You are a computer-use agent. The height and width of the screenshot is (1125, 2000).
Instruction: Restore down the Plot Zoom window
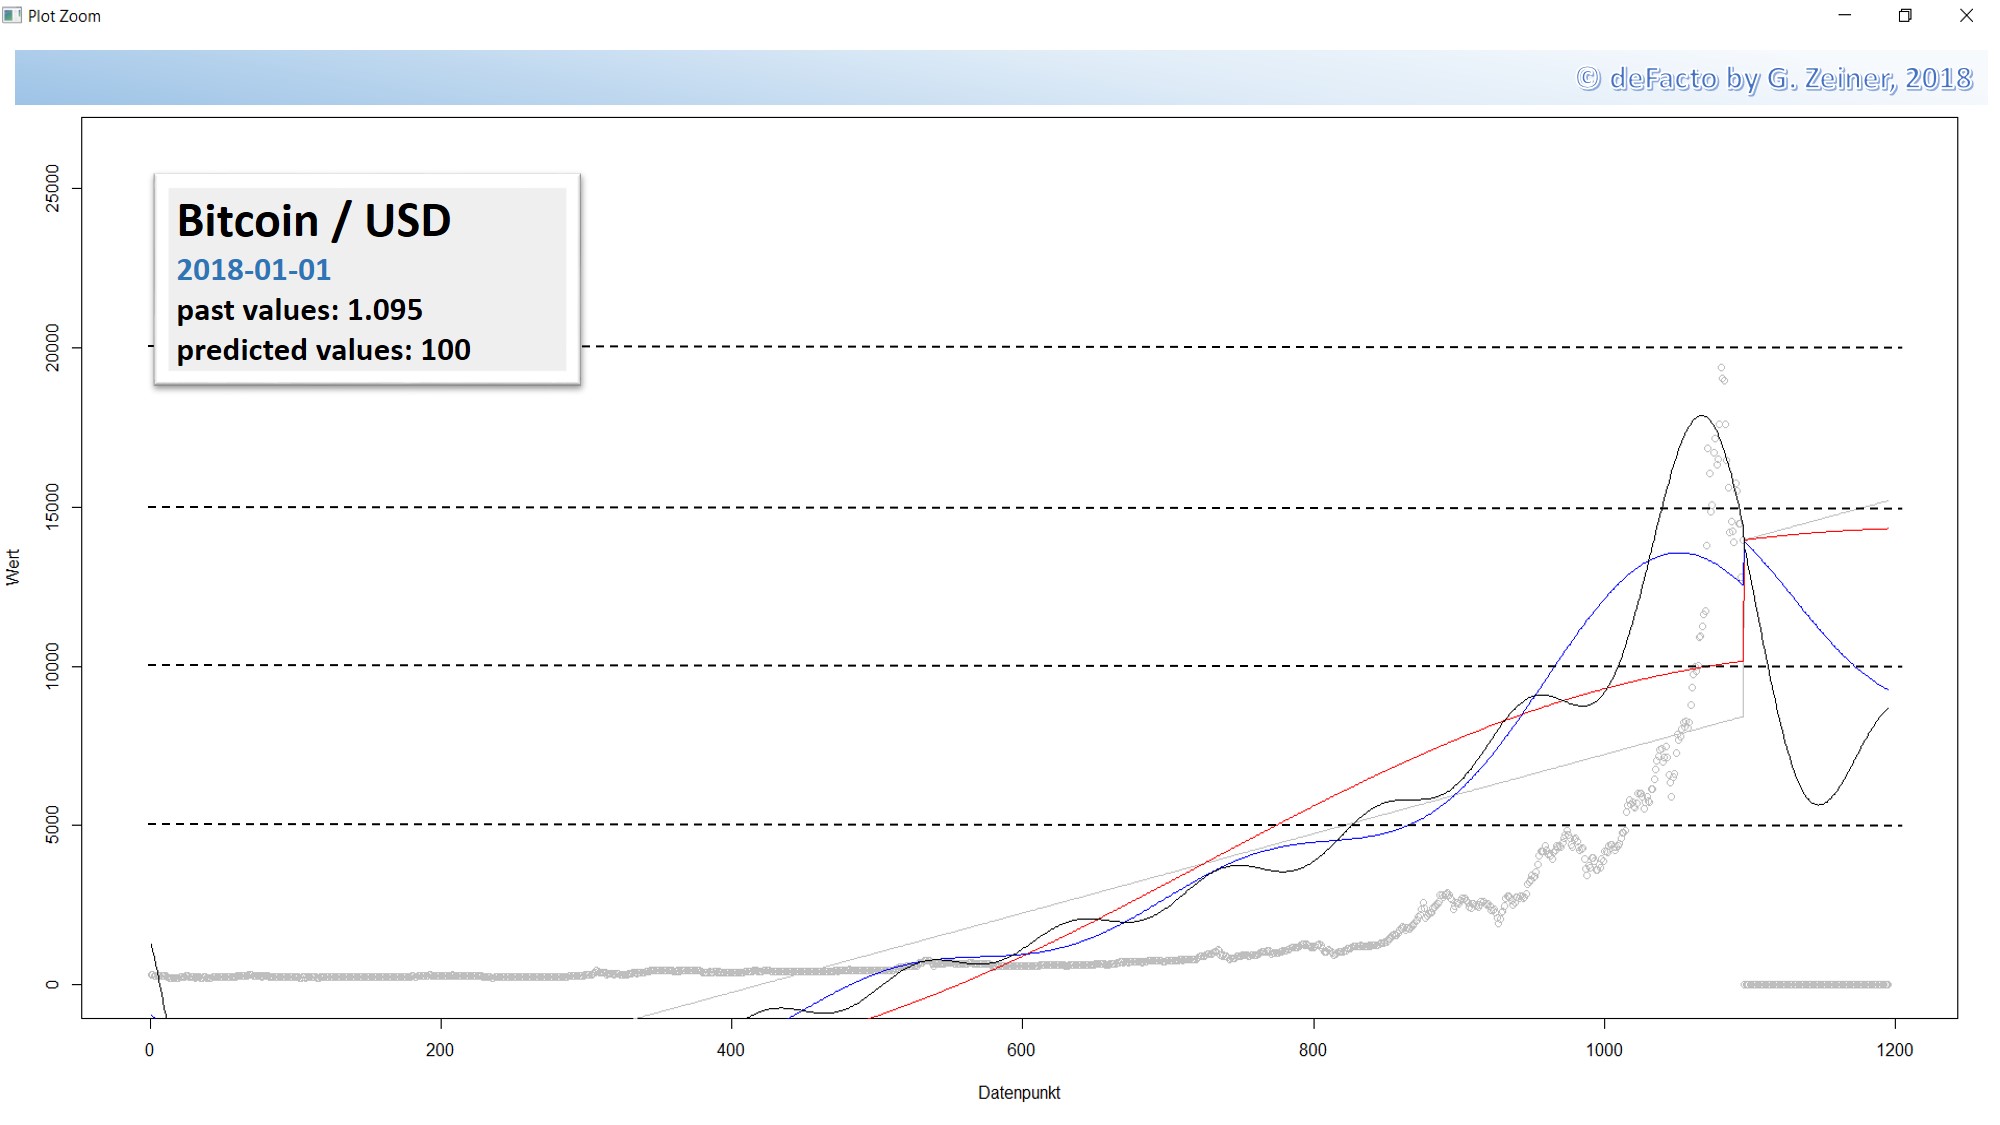pos(1905,15)
